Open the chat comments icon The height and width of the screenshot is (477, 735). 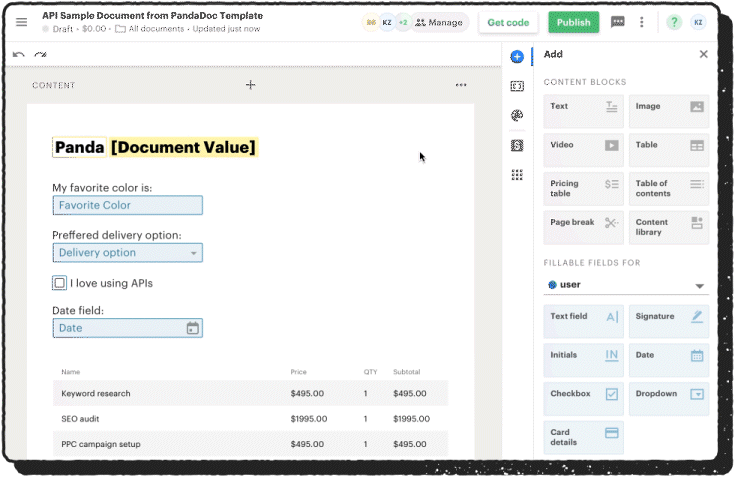617,22
